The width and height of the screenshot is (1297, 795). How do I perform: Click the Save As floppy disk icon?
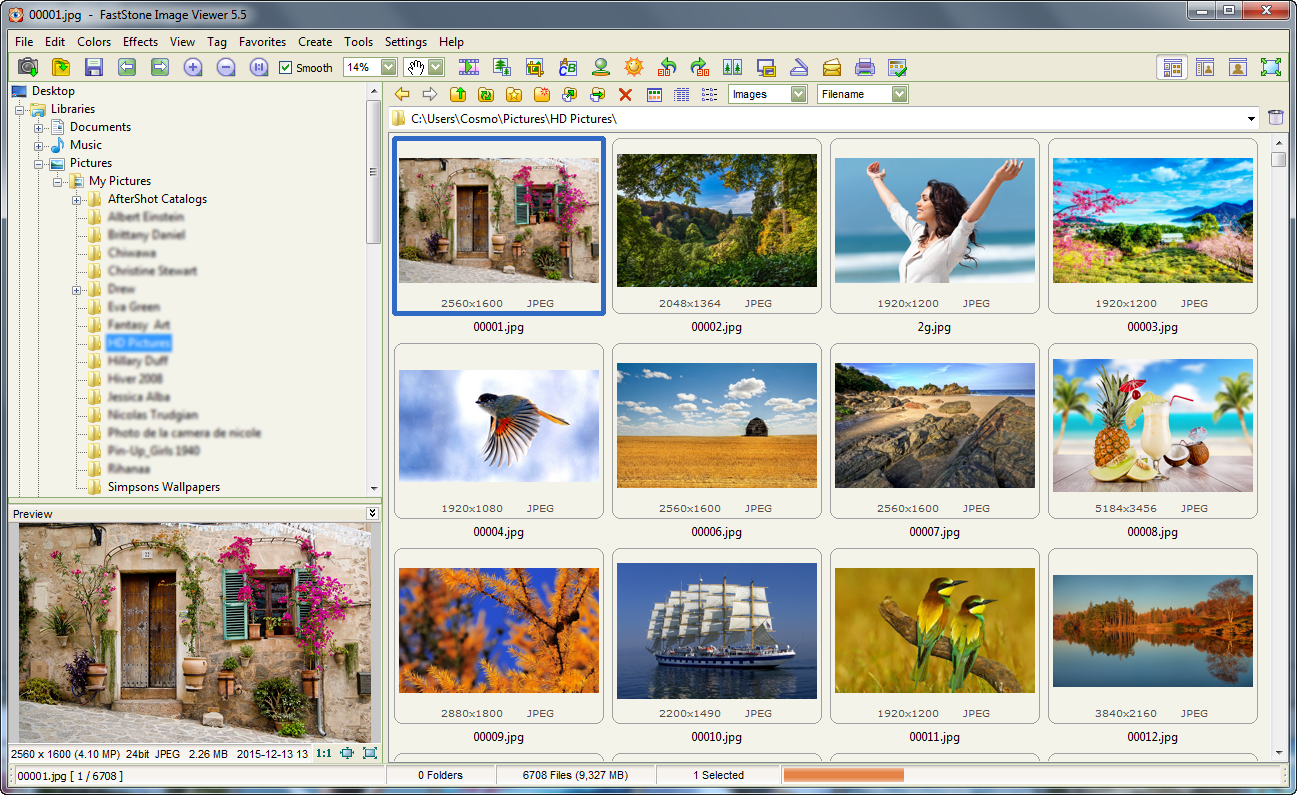tap(94, 67)
